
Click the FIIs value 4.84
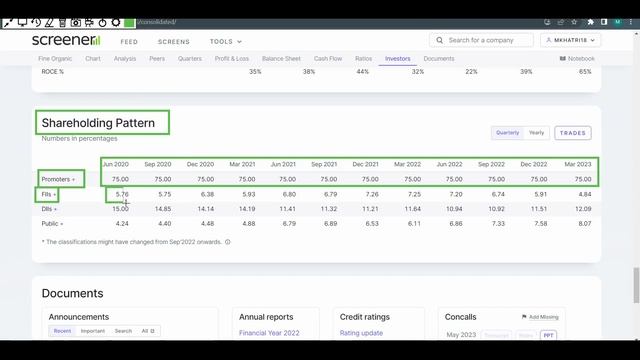pyautogui.click(x=584, y=194)
